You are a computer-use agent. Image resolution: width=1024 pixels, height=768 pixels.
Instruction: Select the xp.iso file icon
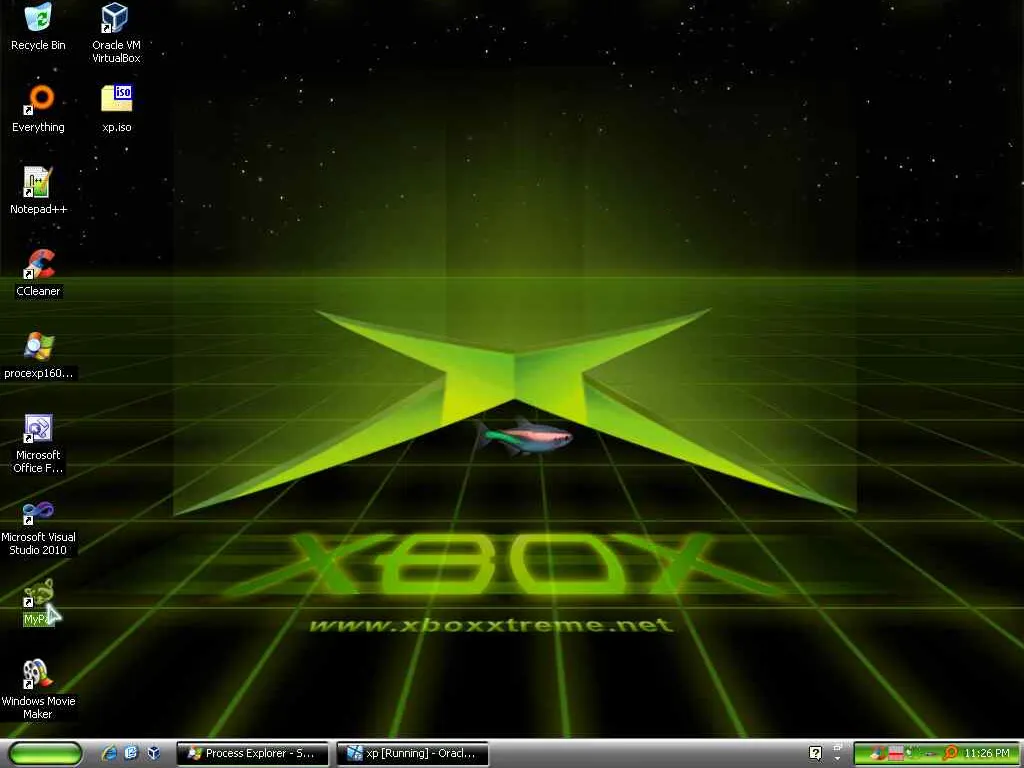click(x=116, y=108)
